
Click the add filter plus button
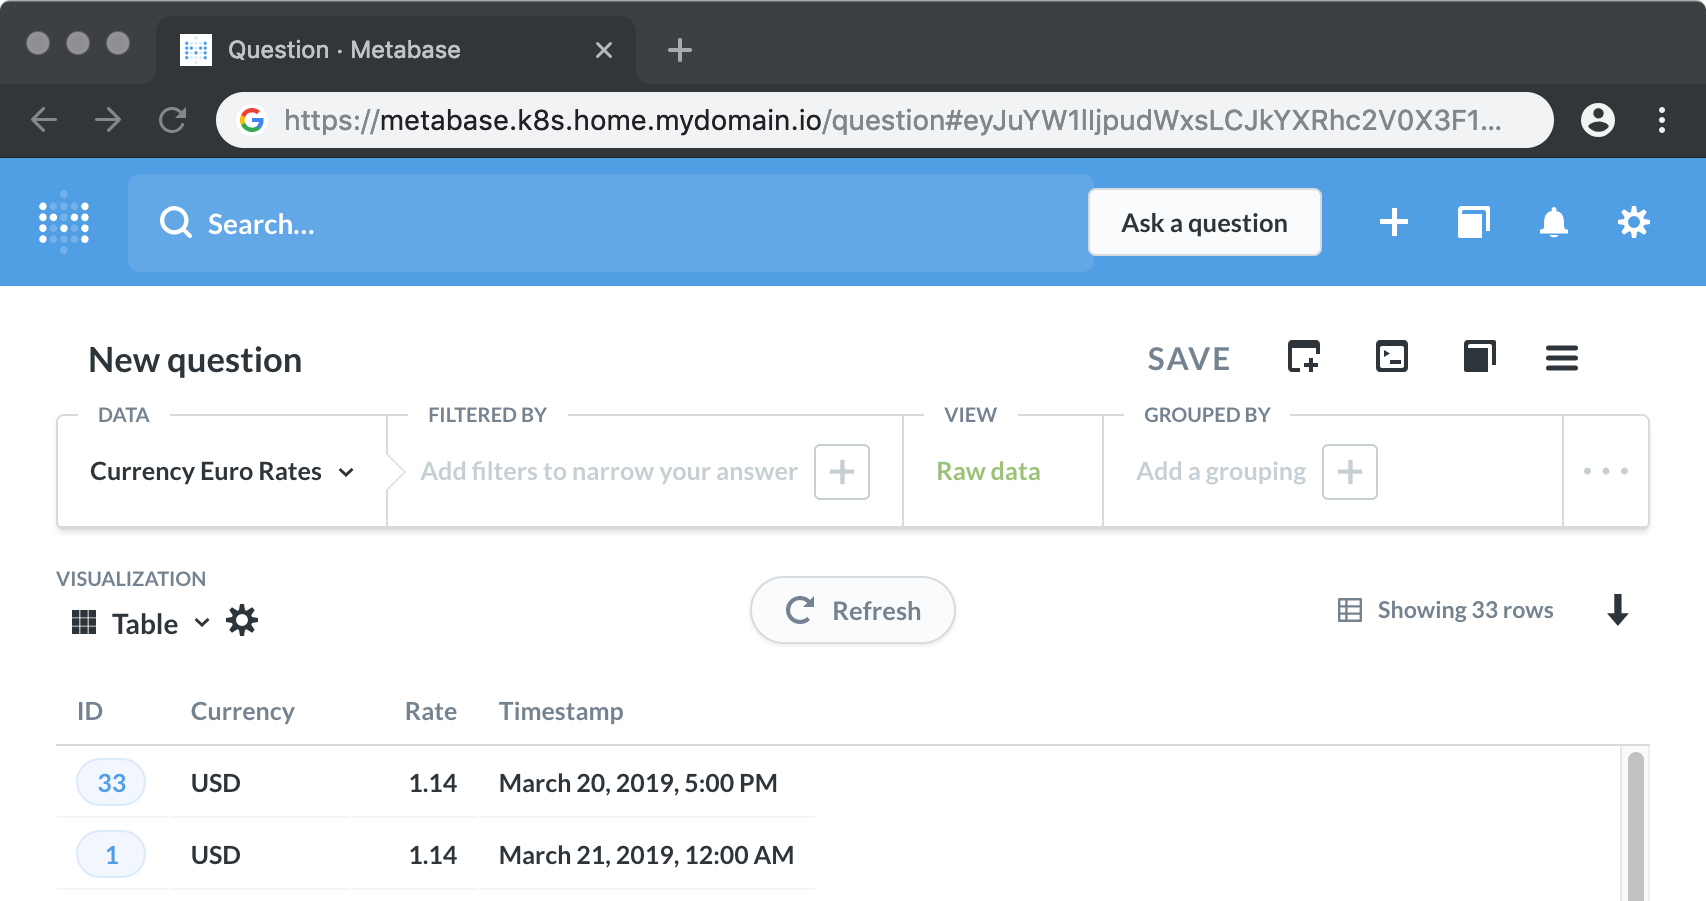pyautogui.click(x=841, y=471)
